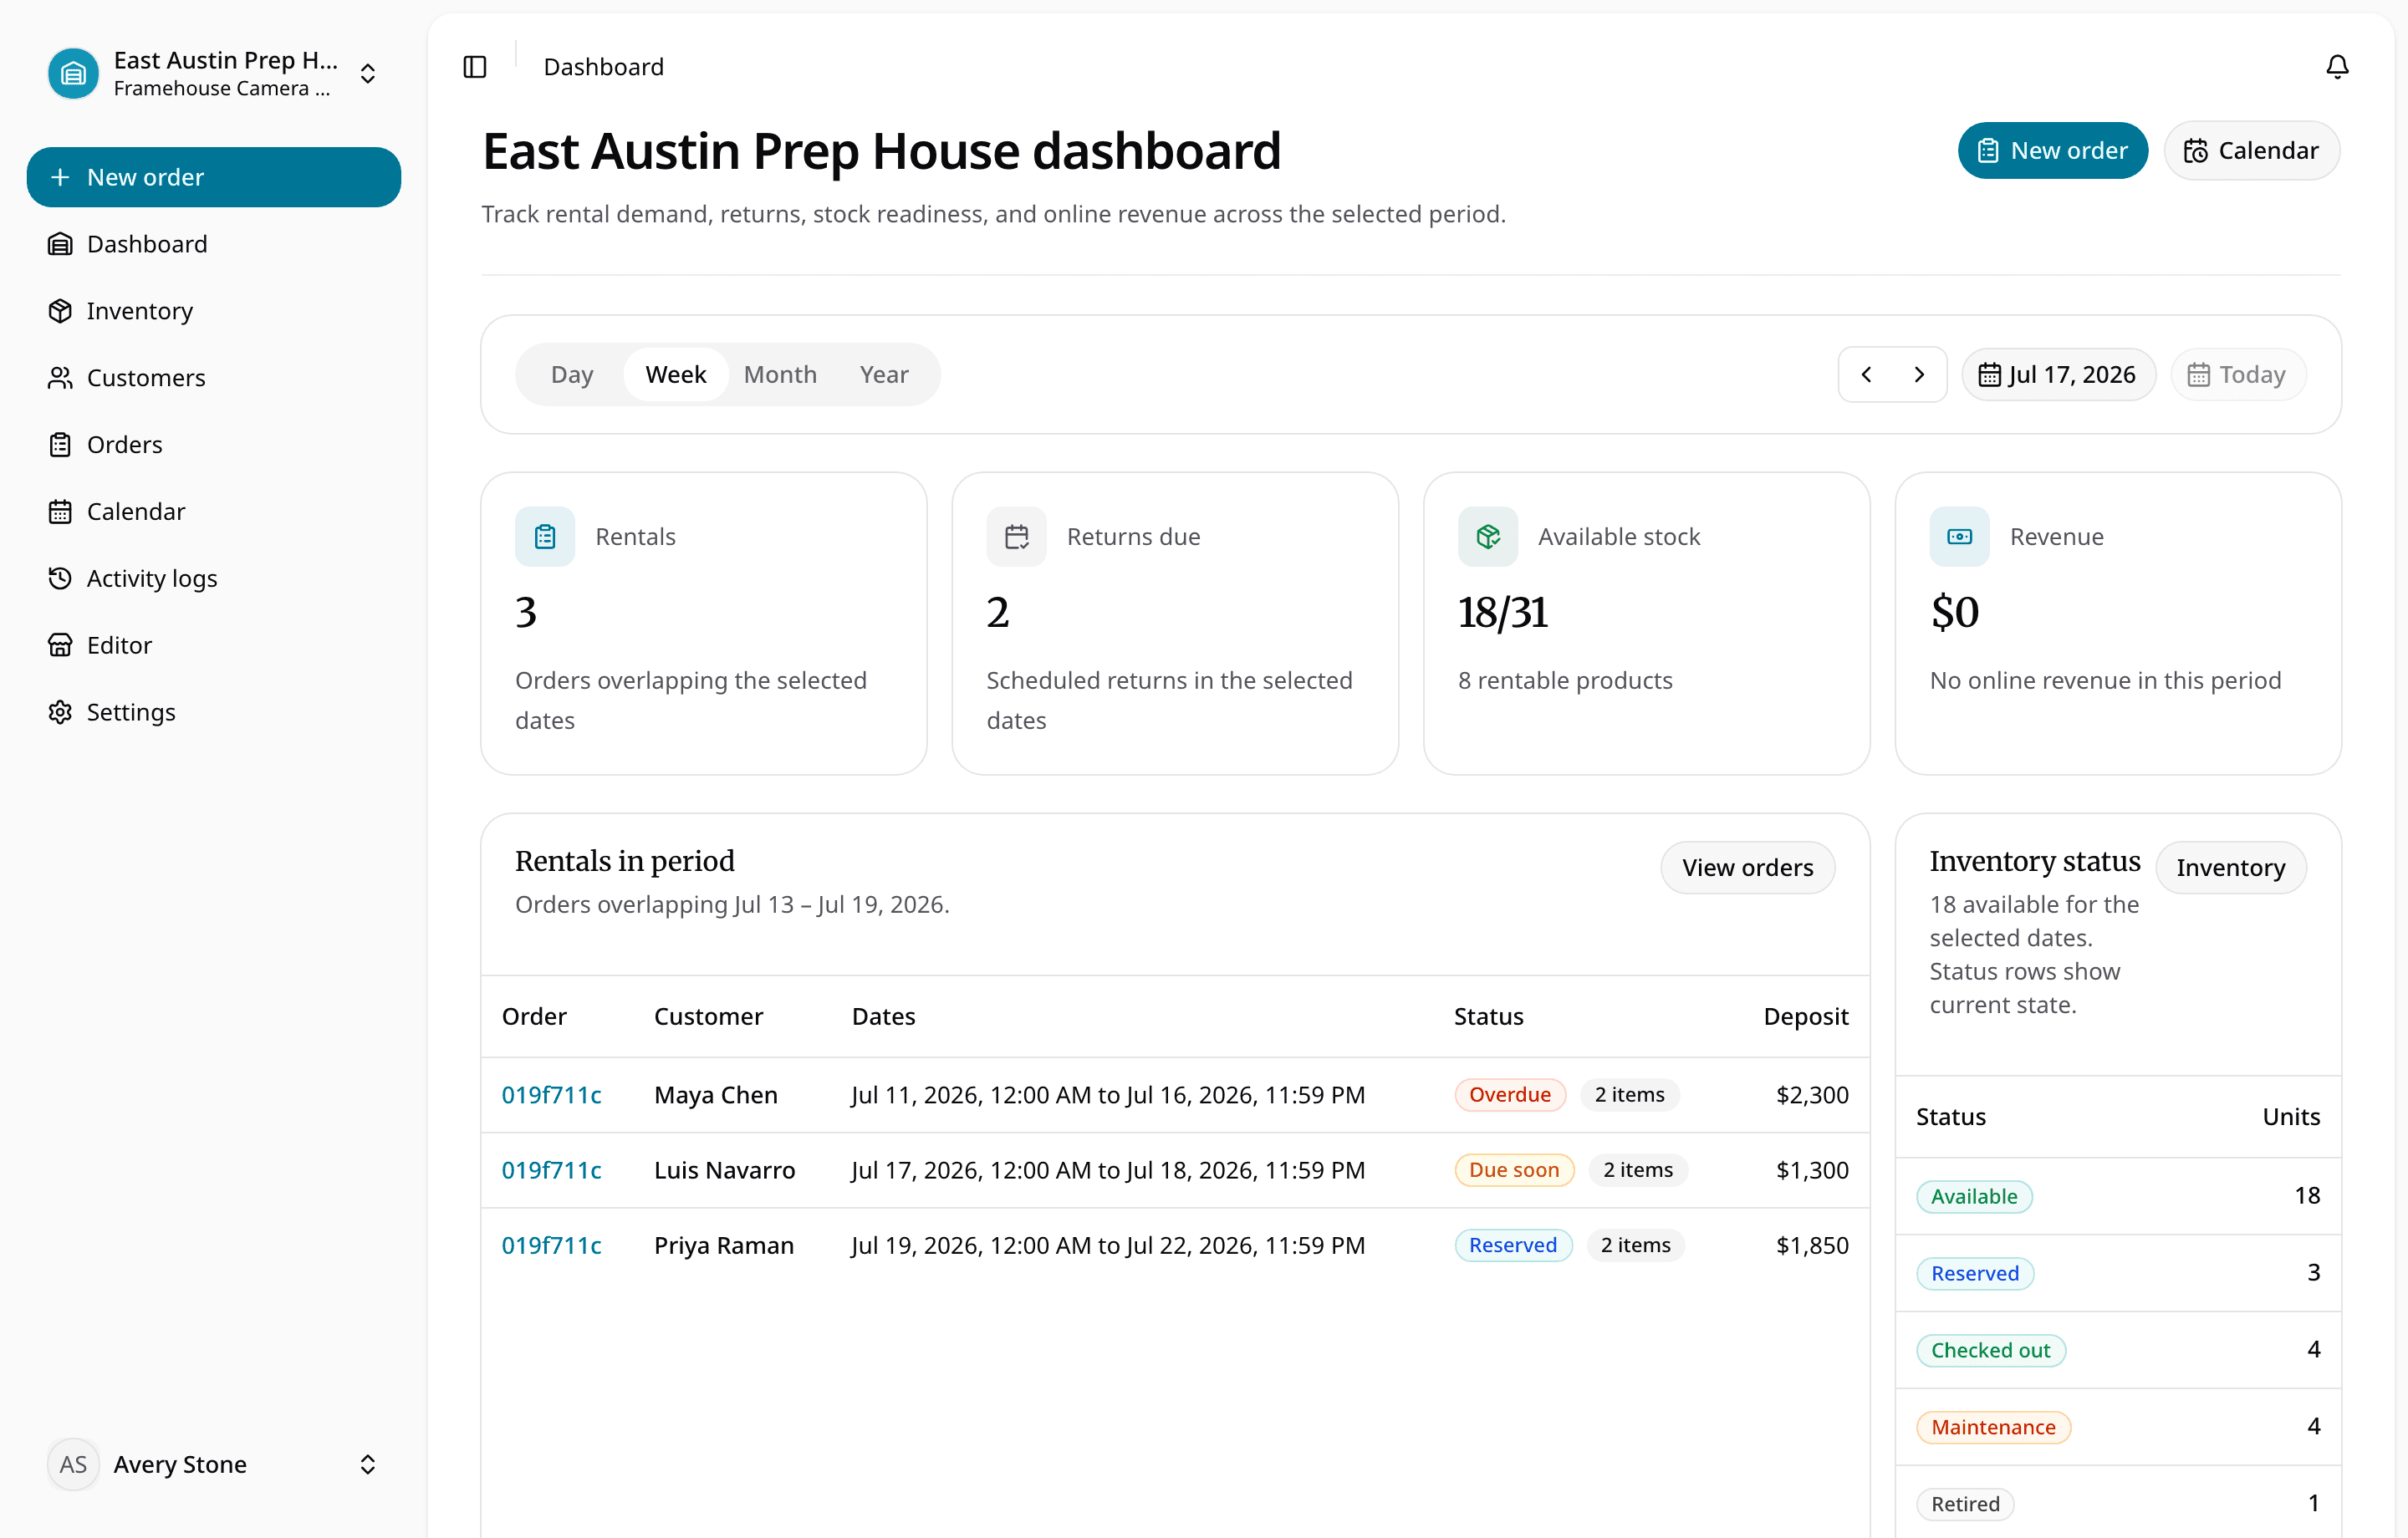Click the 18/31 available stock value

coord(1502,612)
